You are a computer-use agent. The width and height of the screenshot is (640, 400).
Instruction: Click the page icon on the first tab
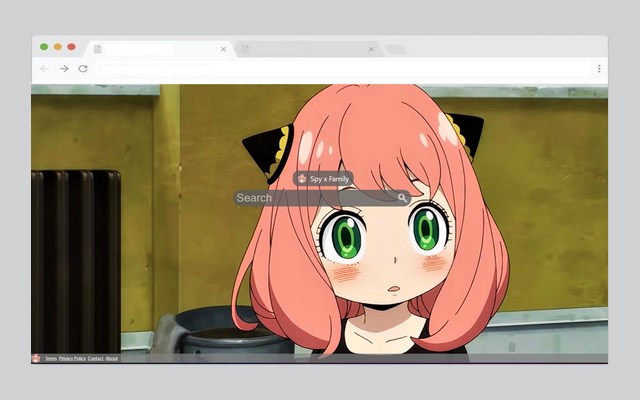click(x=97, y=49)
